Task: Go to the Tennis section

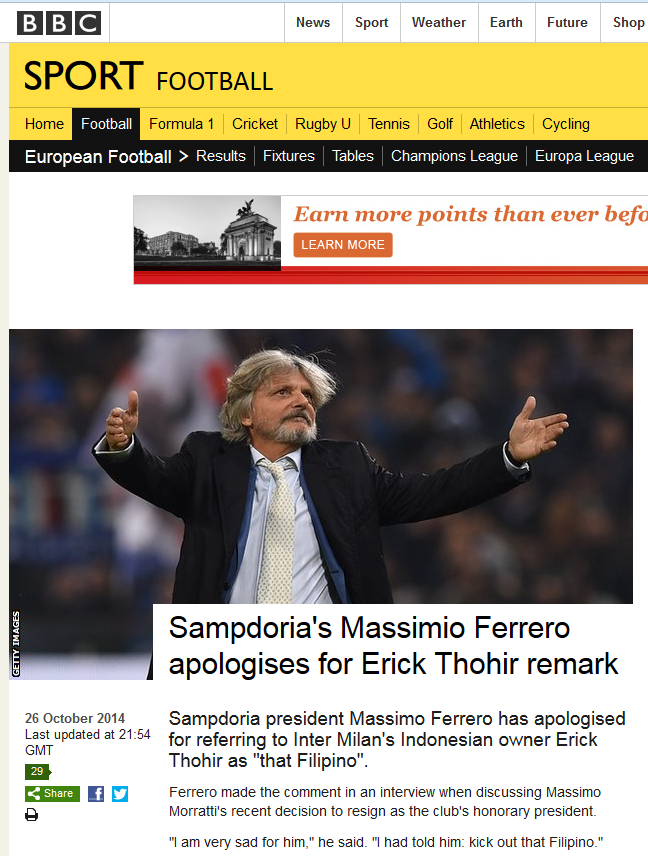Action: point(389,124)
